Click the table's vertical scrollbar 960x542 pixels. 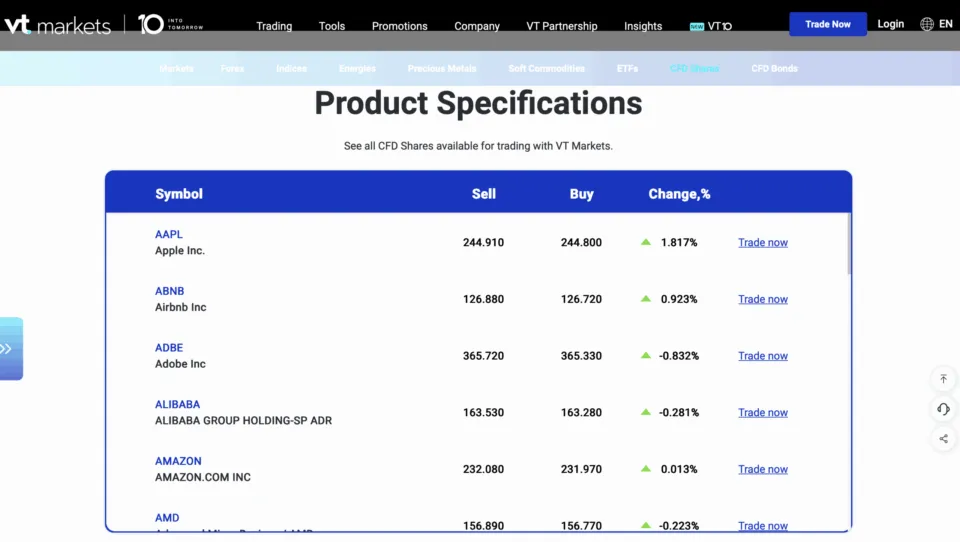(849, 245)
